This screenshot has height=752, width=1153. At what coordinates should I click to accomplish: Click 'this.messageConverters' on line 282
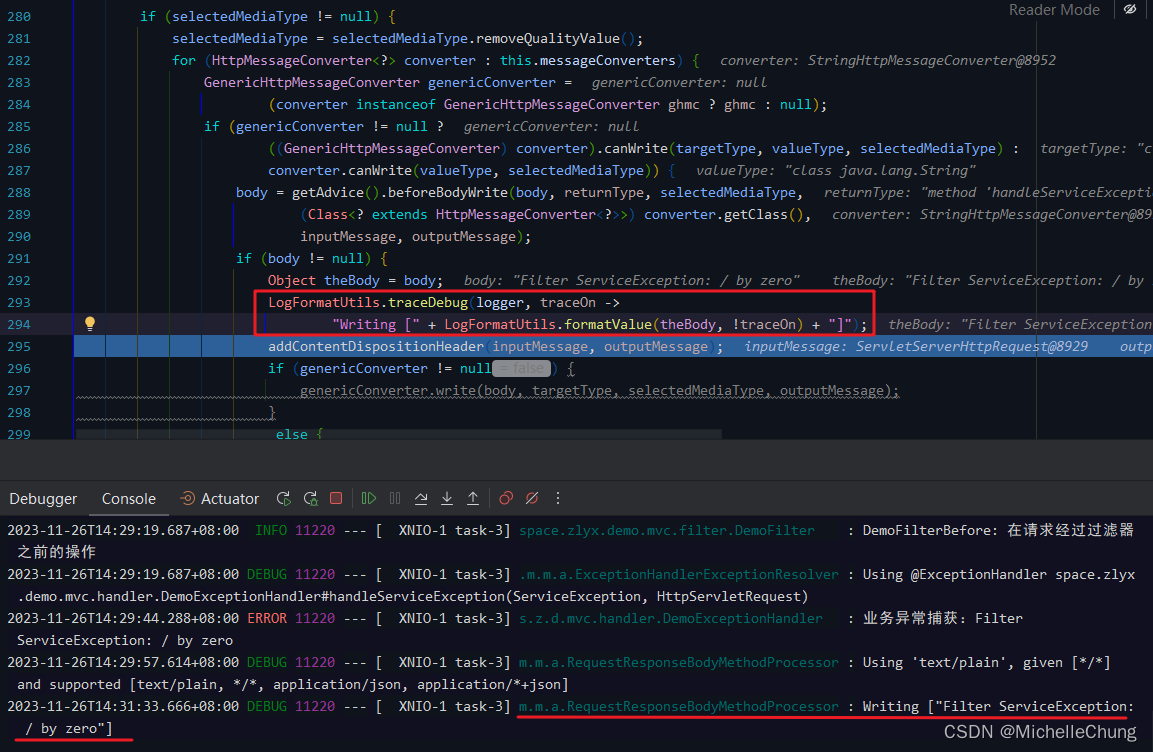[x=588, y=60]
